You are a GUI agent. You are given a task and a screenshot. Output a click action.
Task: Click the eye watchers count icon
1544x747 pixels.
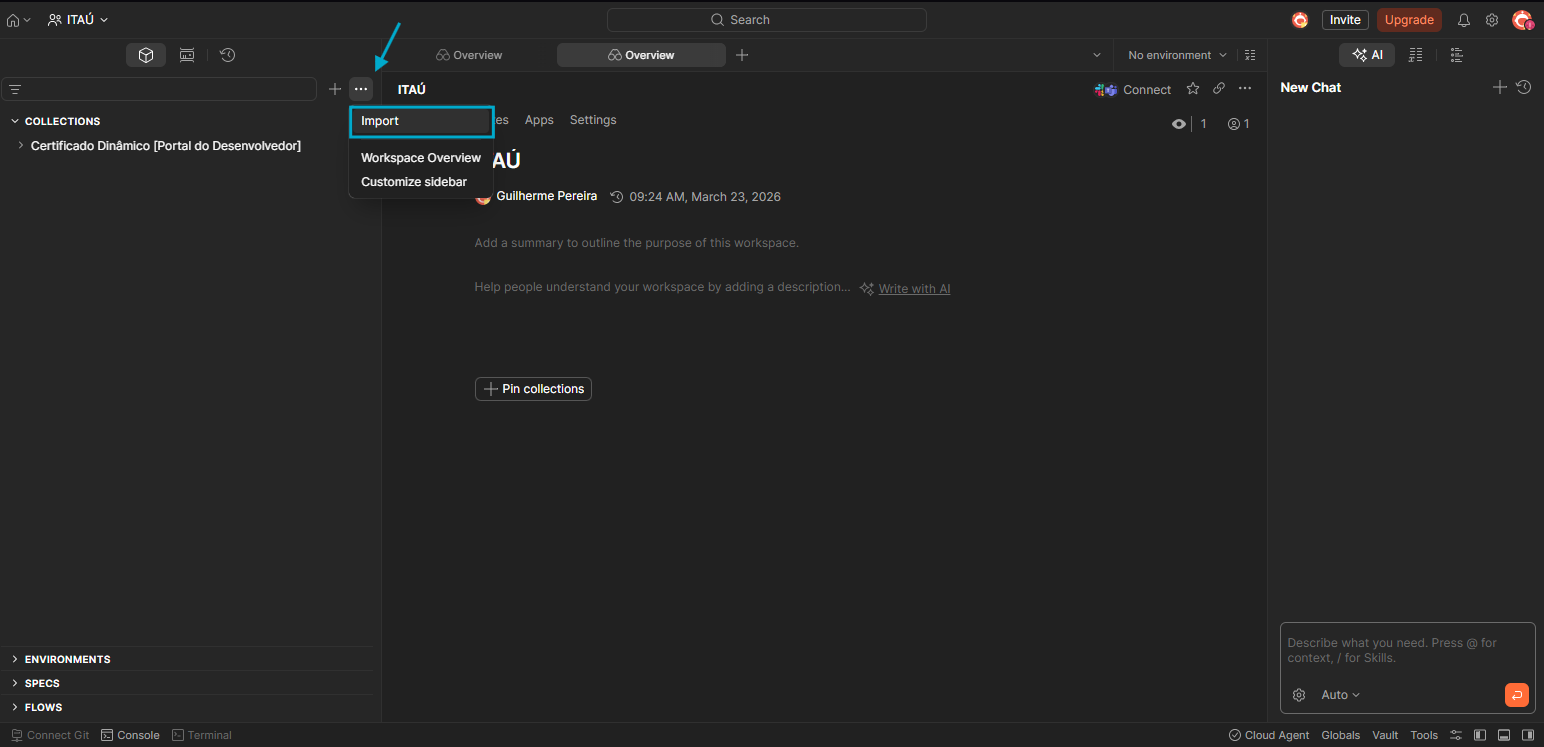[x=1179, y=124]
